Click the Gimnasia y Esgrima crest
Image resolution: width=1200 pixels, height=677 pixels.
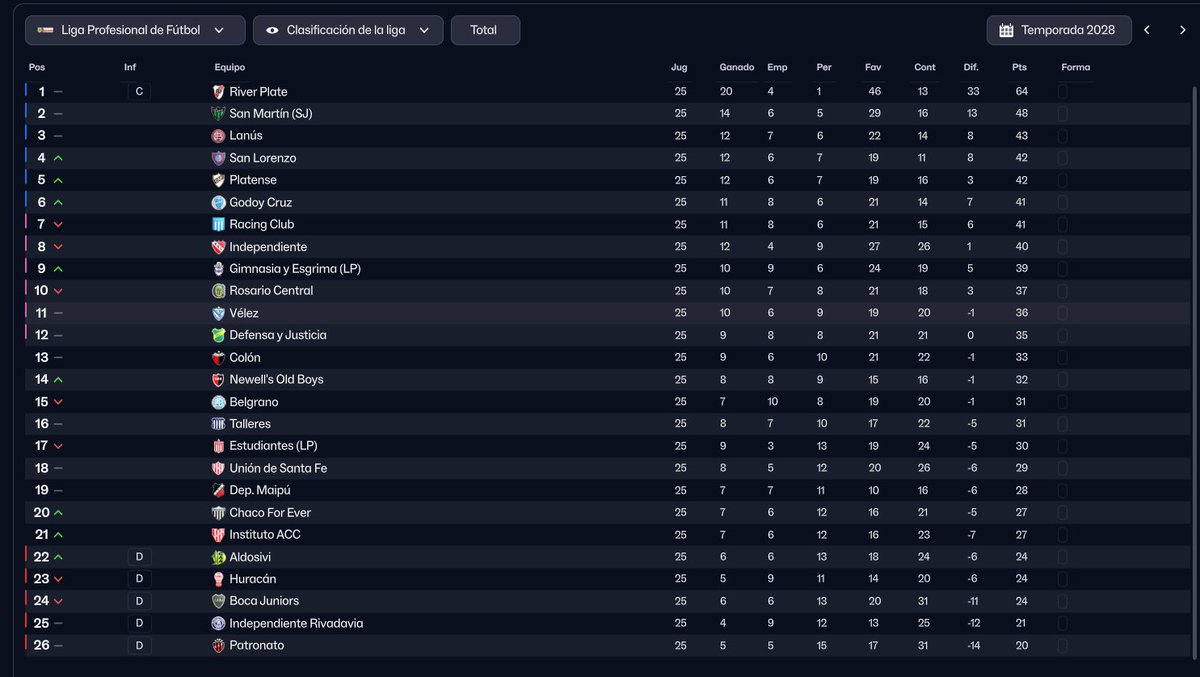tap(218, 269)
